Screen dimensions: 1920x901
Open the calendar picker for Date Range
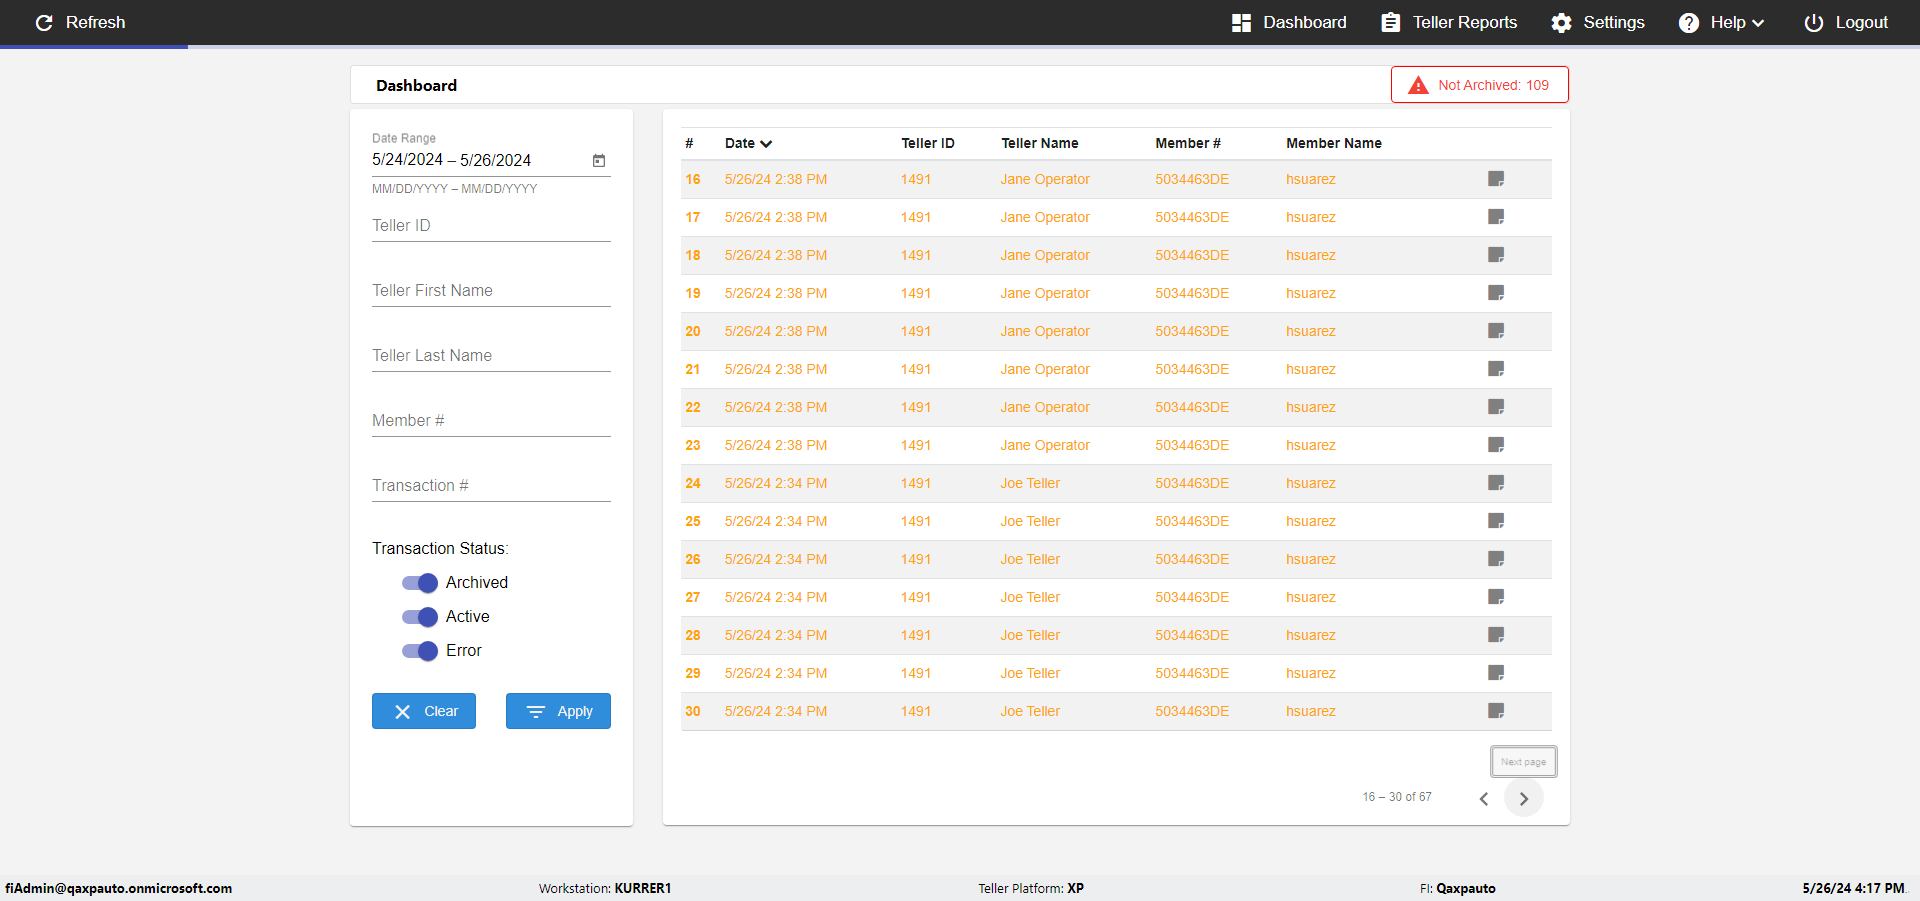click(599, 160)
